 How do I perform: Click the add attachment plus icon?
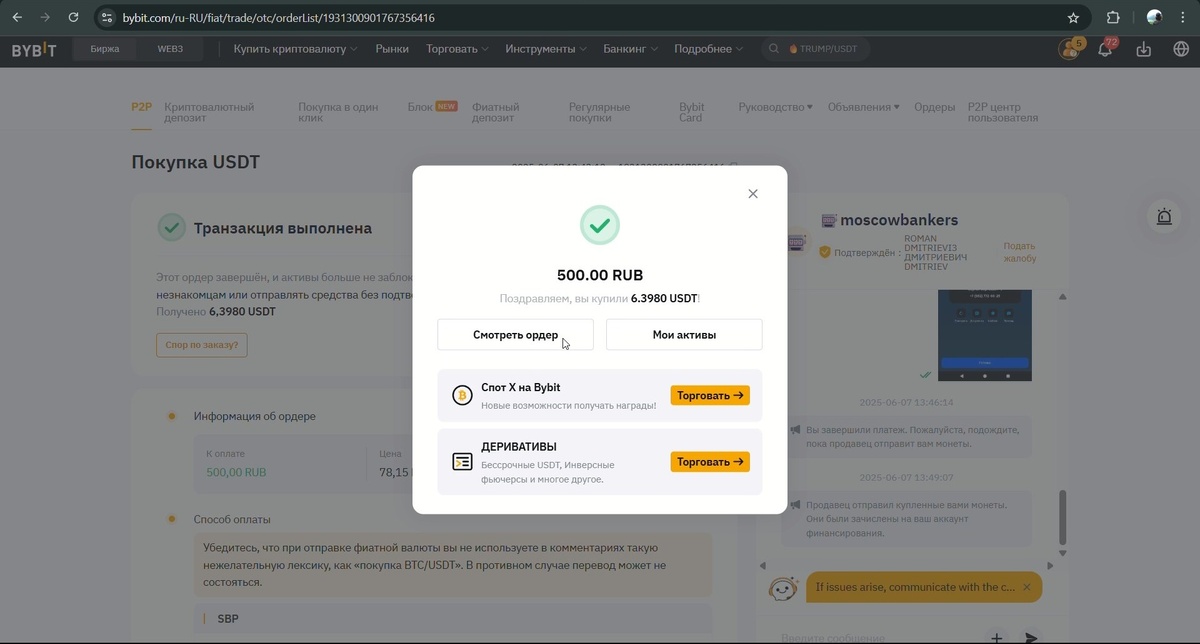pyautogui.click(x=997, y=637)
